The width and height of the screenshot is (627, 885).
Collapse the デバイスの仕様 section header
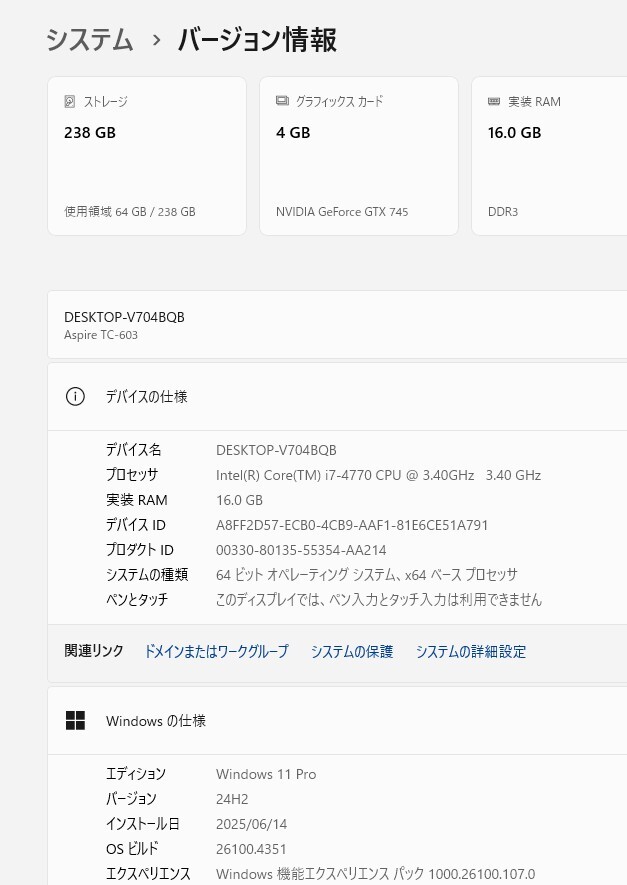(337, 397)
